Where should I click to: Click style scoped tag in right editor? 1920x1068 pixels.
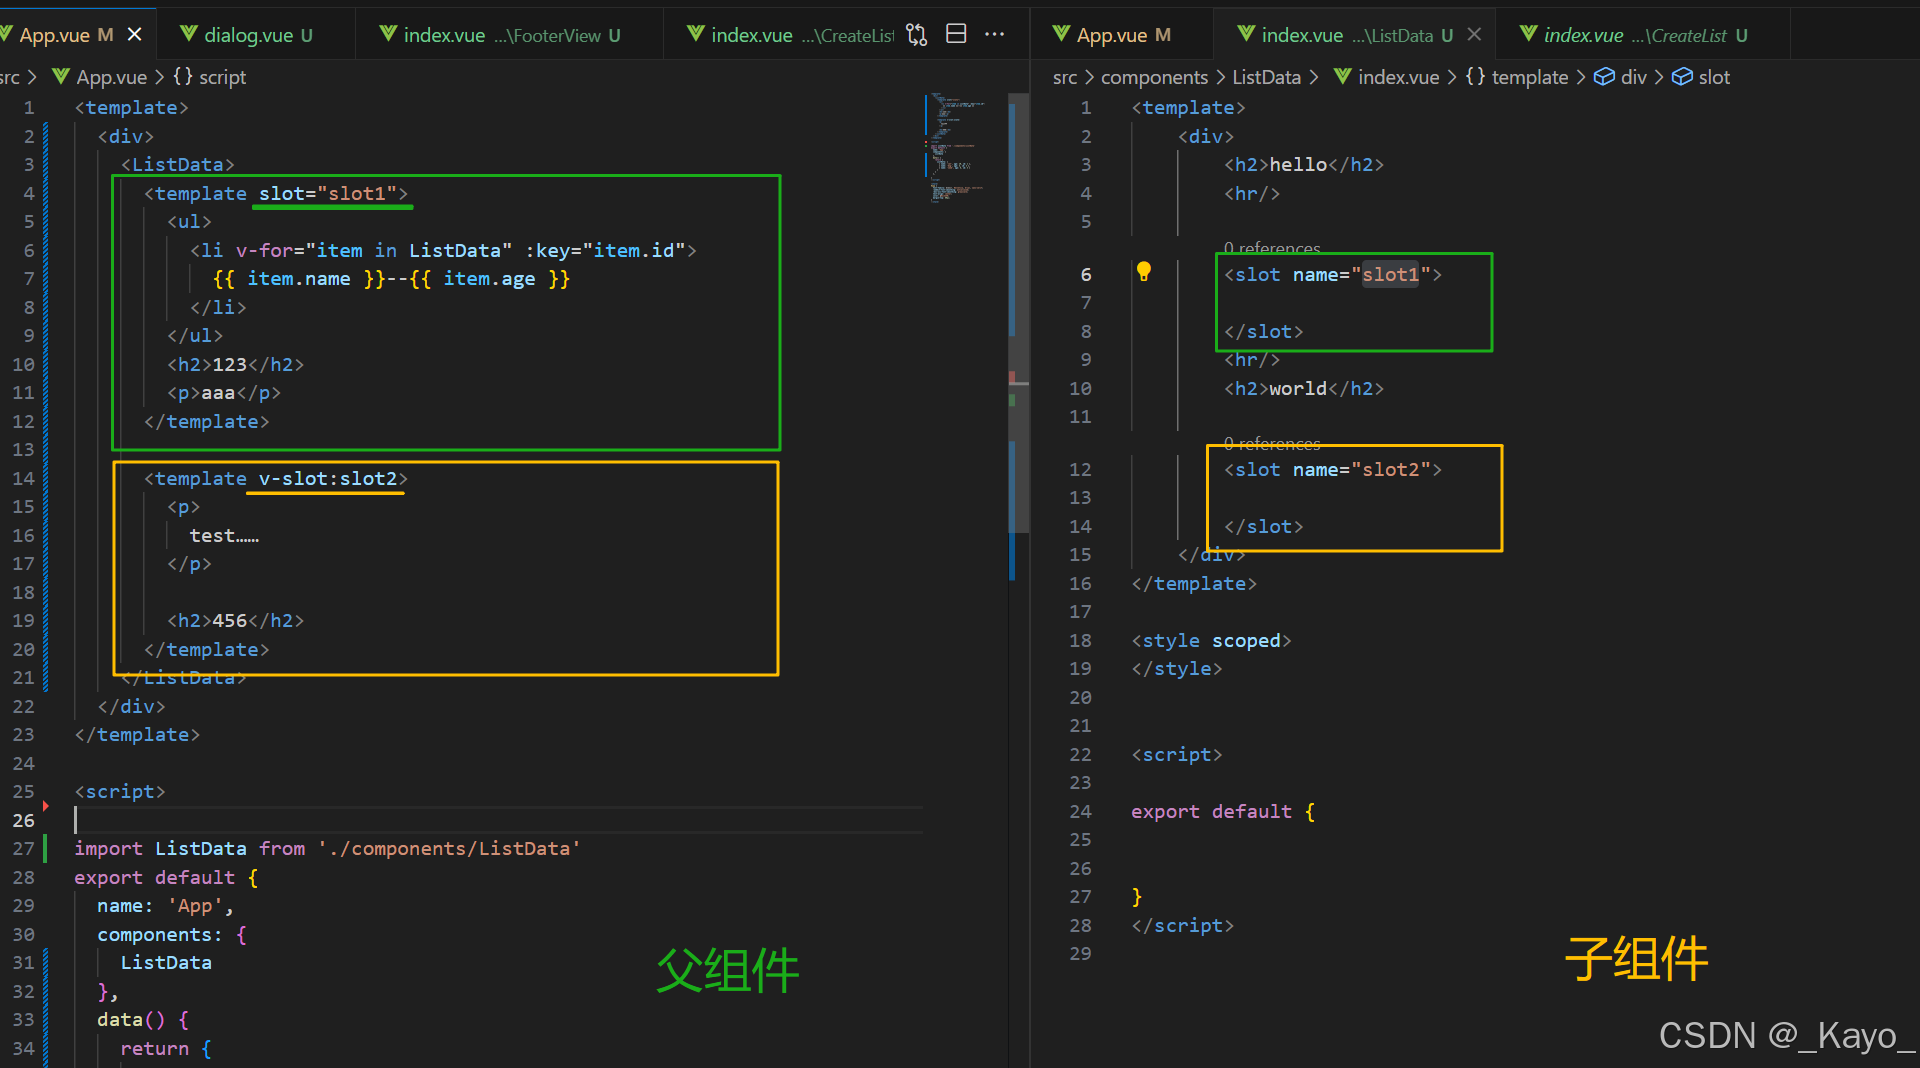[1211, 640]
